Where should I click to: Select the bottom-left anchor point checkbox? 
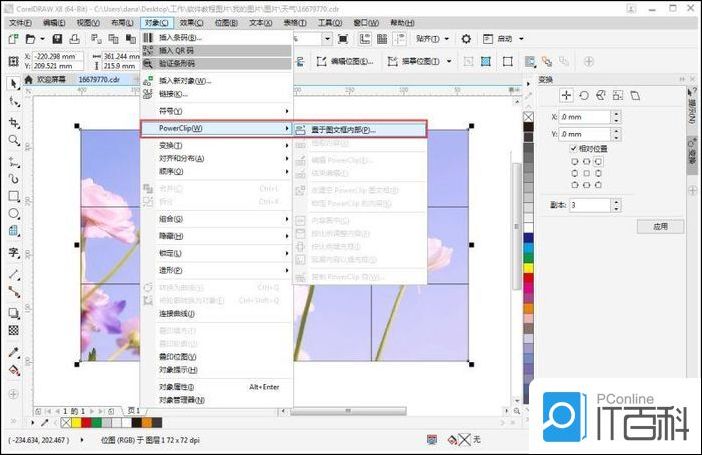coord(575,185)
